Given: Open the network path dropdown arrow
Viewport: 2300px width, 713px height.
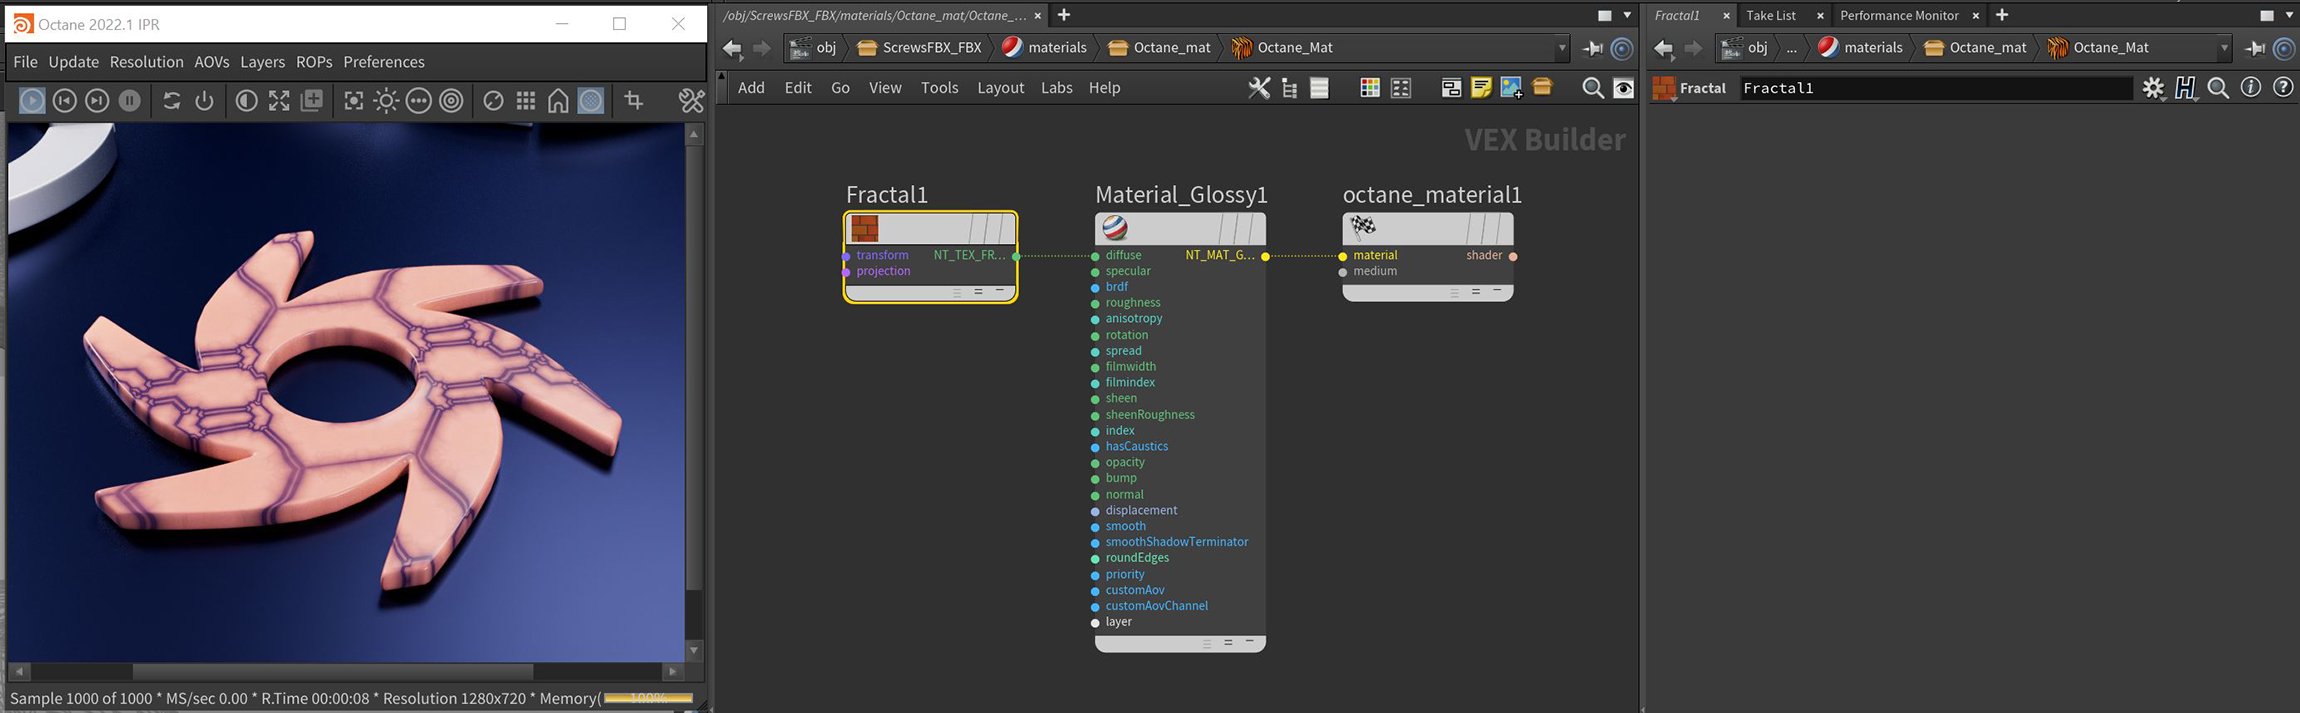Looking at the screenshot, I should pos(1561,48).
